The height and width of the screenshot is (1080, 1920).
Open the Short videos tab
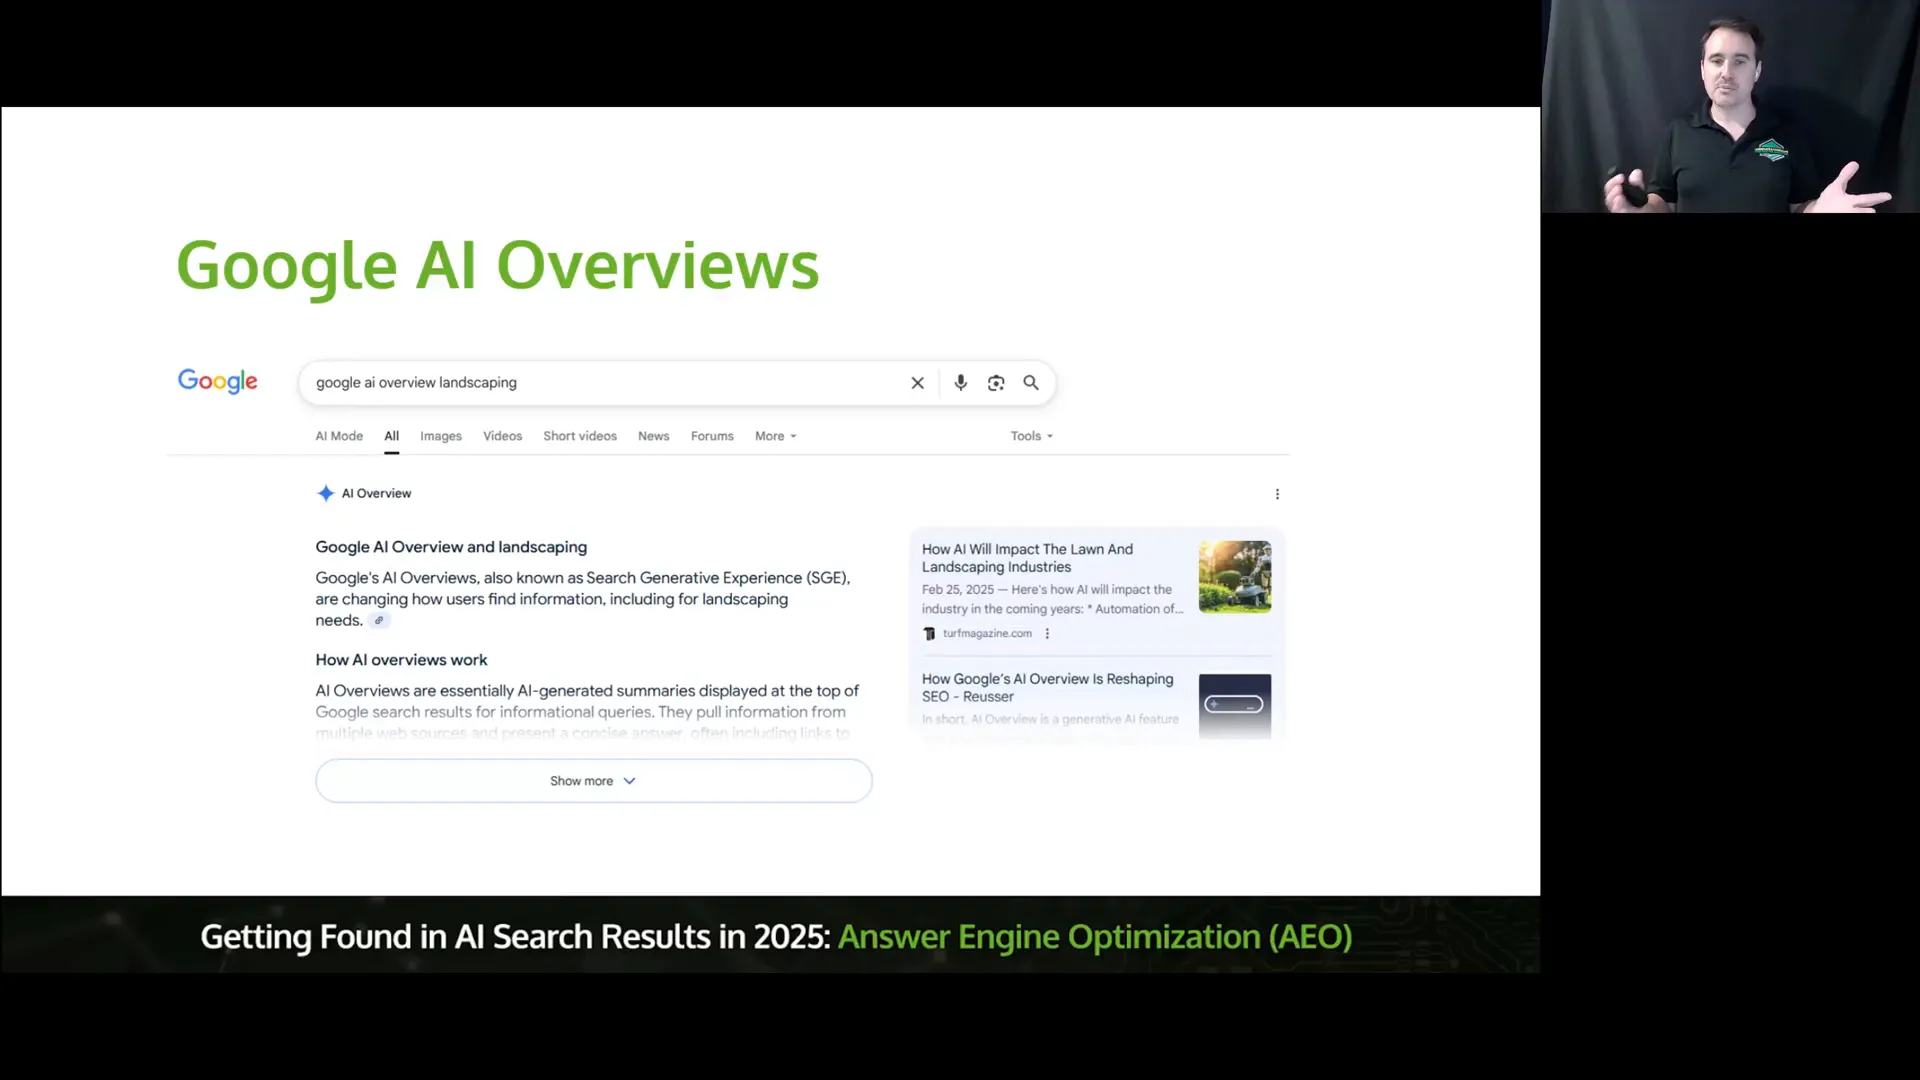[x=580, y=436]
